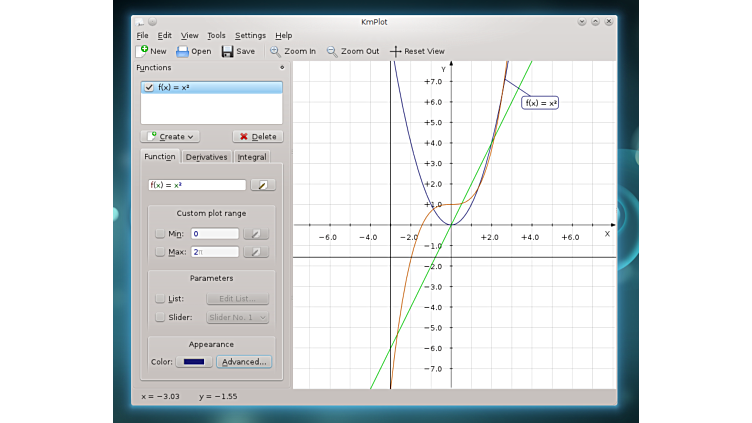Image resolution: width=752 pixels, height=423 pixels.
Task: Enable the Slider parameter checkbox
Action: 160,317
